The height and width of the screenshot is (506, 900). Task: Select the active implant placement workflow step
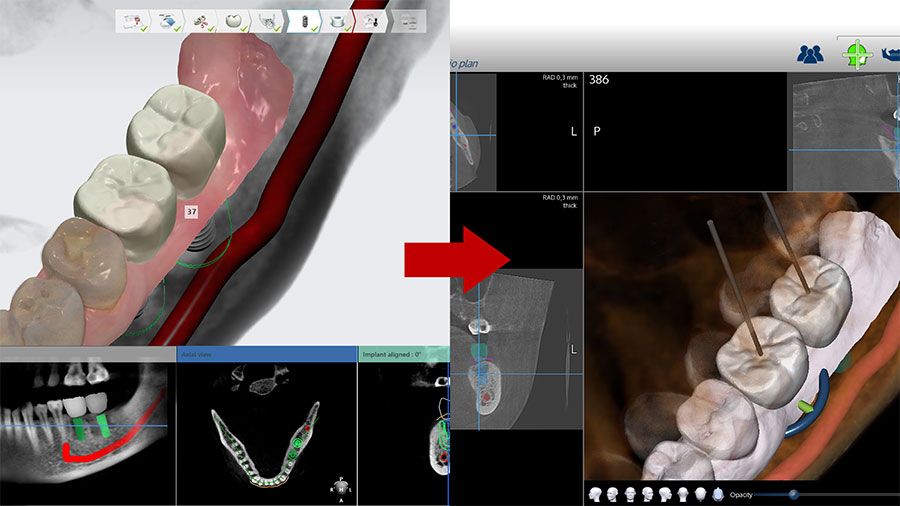pyautogui.click(x=304, y=21)
